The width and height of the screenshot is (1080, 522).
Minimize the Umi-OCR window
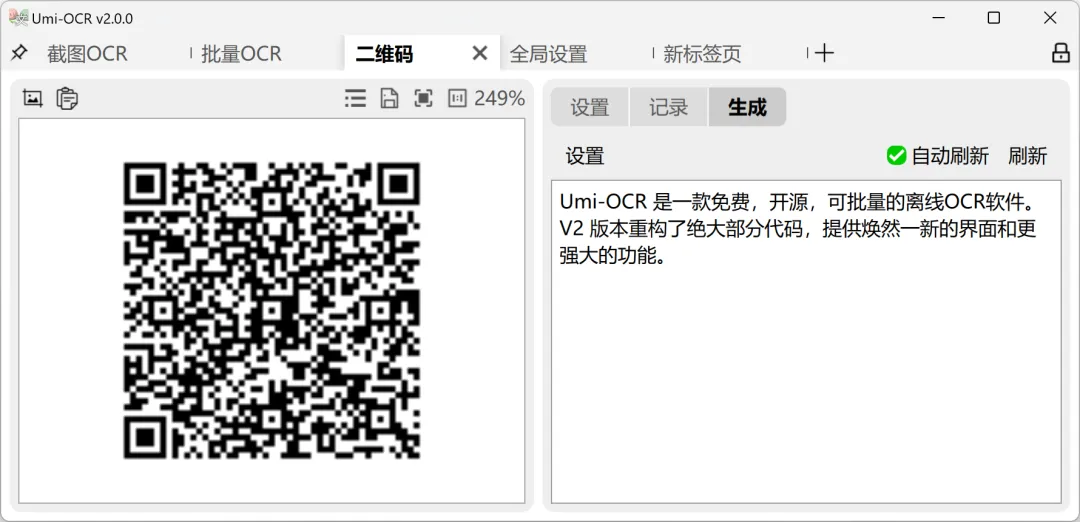[x=937, y=18]
